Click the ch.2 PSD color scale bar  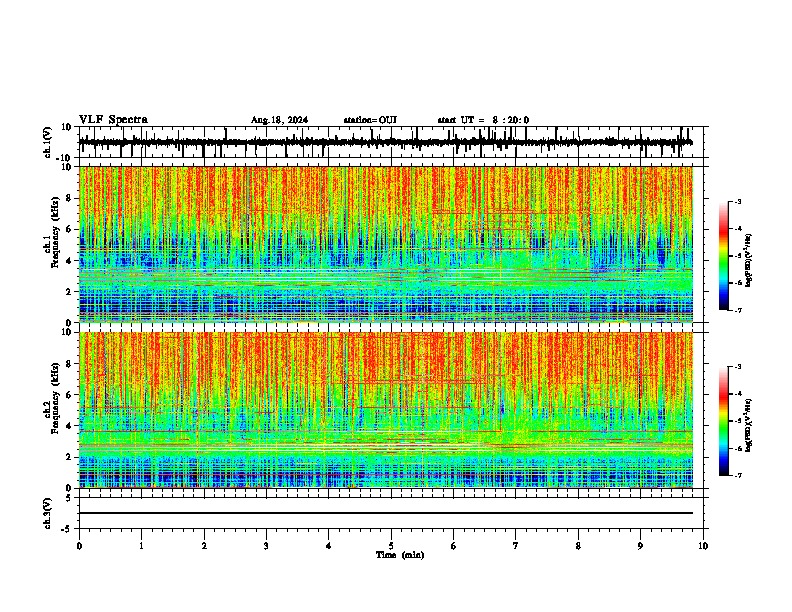[x=724, y=421]
